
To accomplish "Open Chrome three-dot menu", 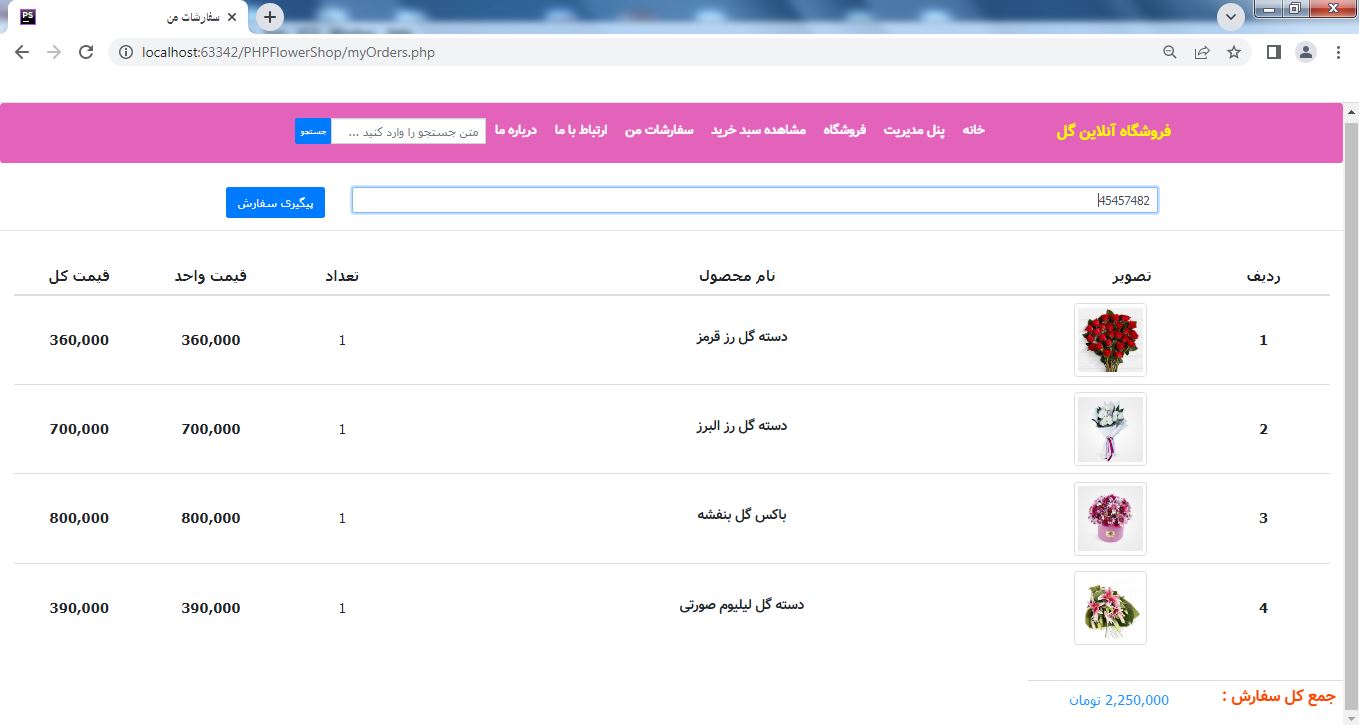I will [1338, 52].
